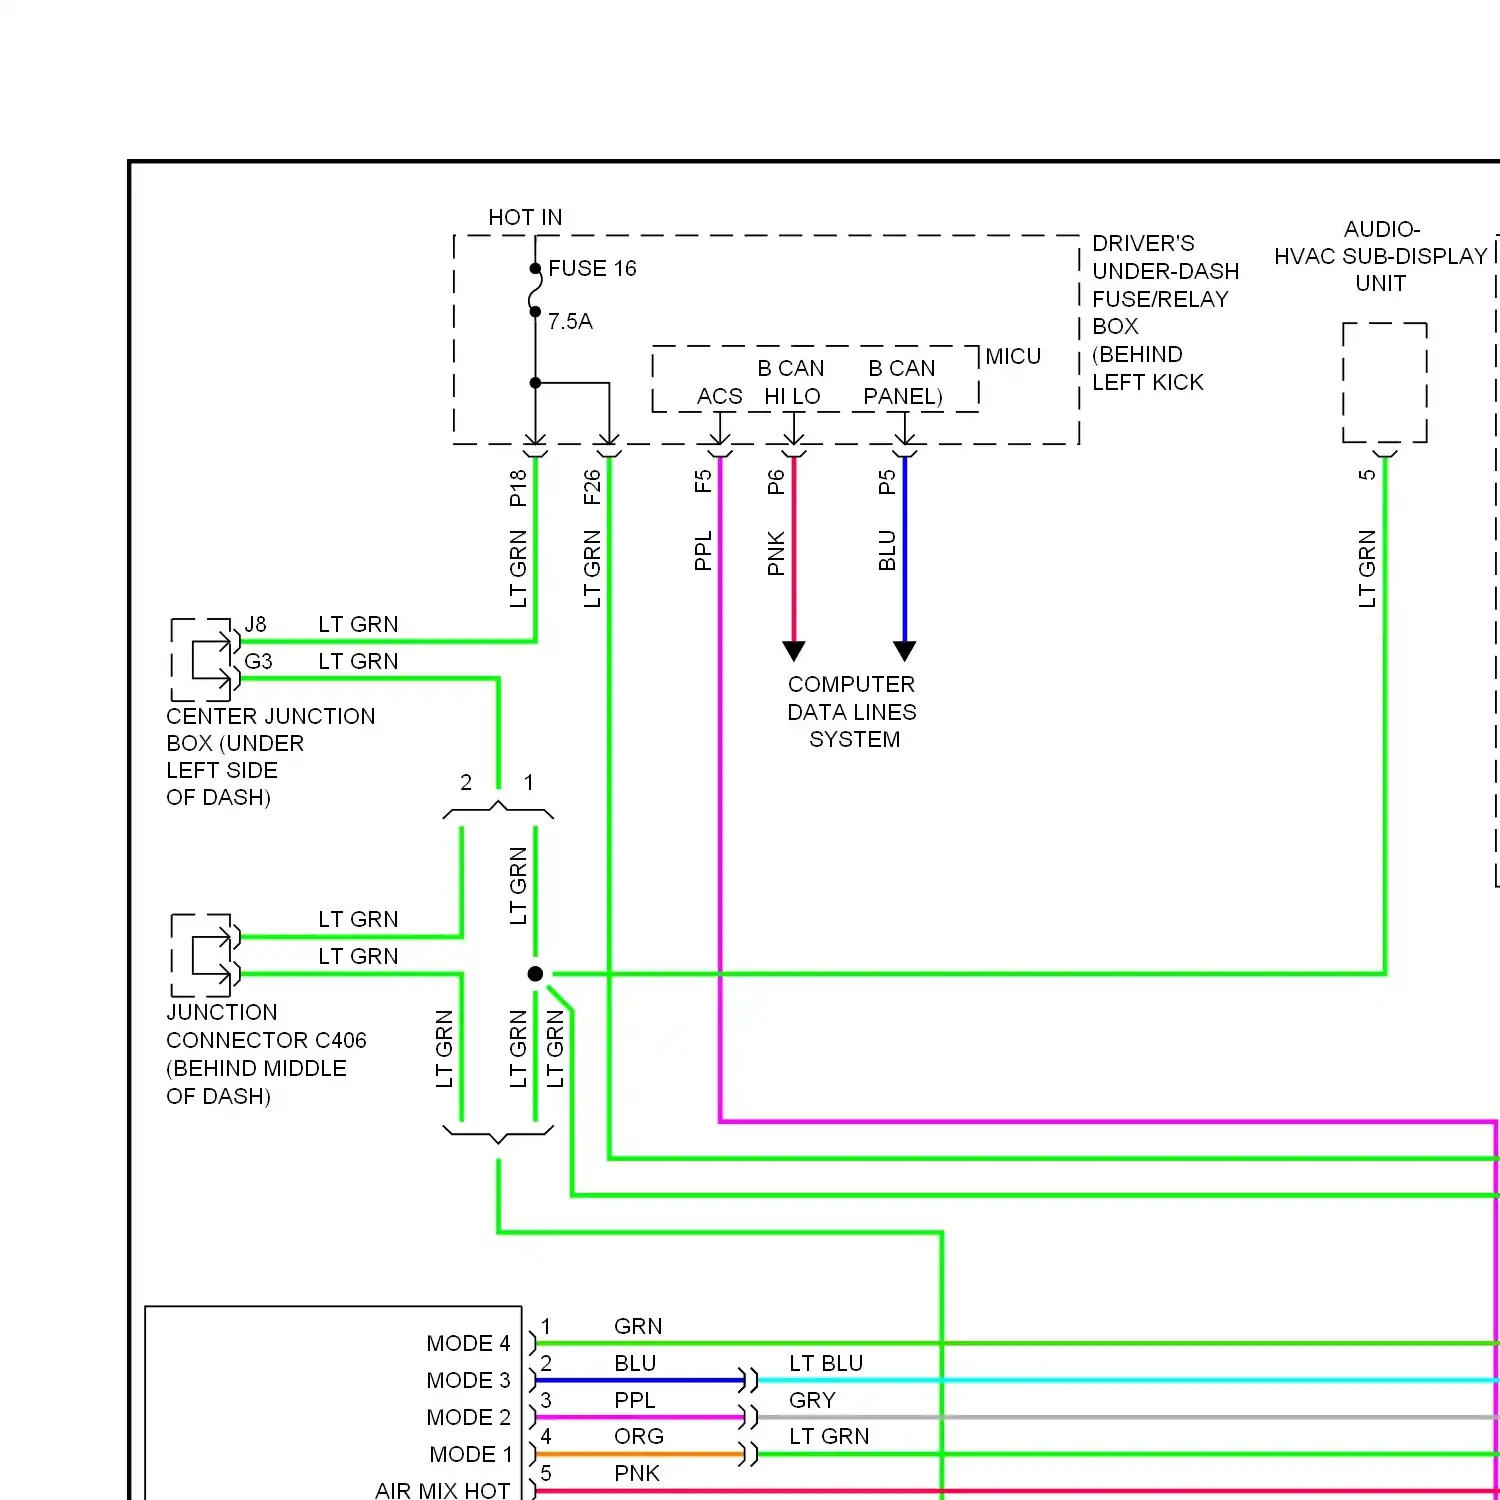Click the COMPUTER DATA LINES SYSTEM text
Screen dimensions: 1500x1500
tap(852, 712)
